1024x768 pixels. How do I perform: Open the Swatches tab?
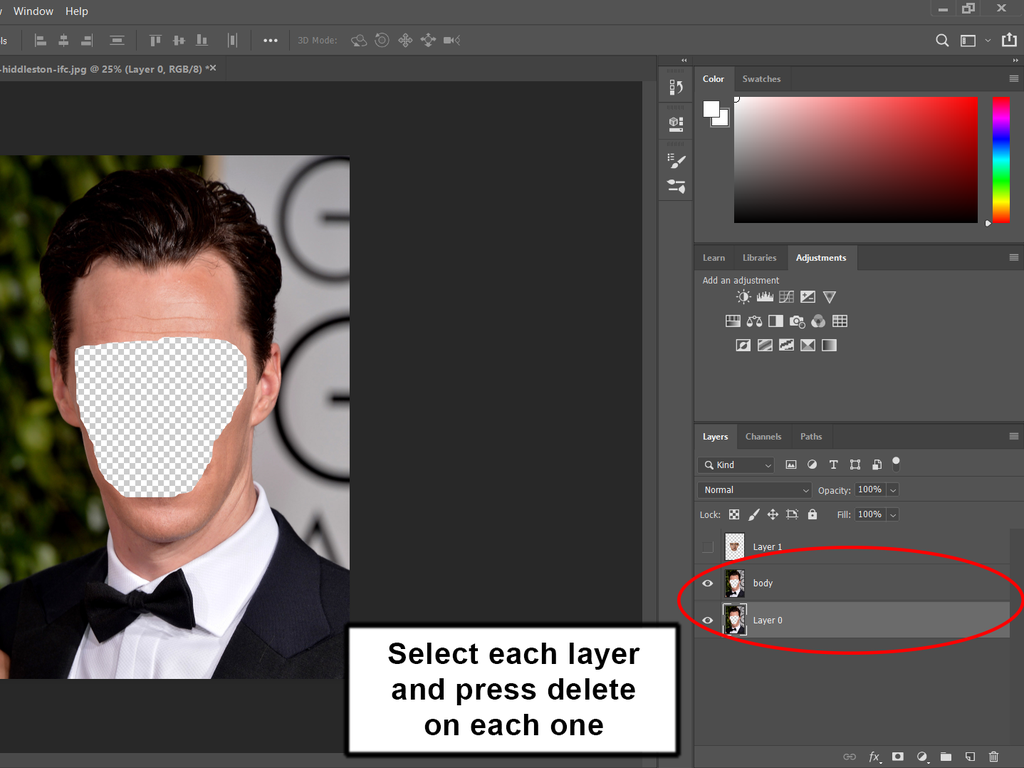click(x=761, y=79)
